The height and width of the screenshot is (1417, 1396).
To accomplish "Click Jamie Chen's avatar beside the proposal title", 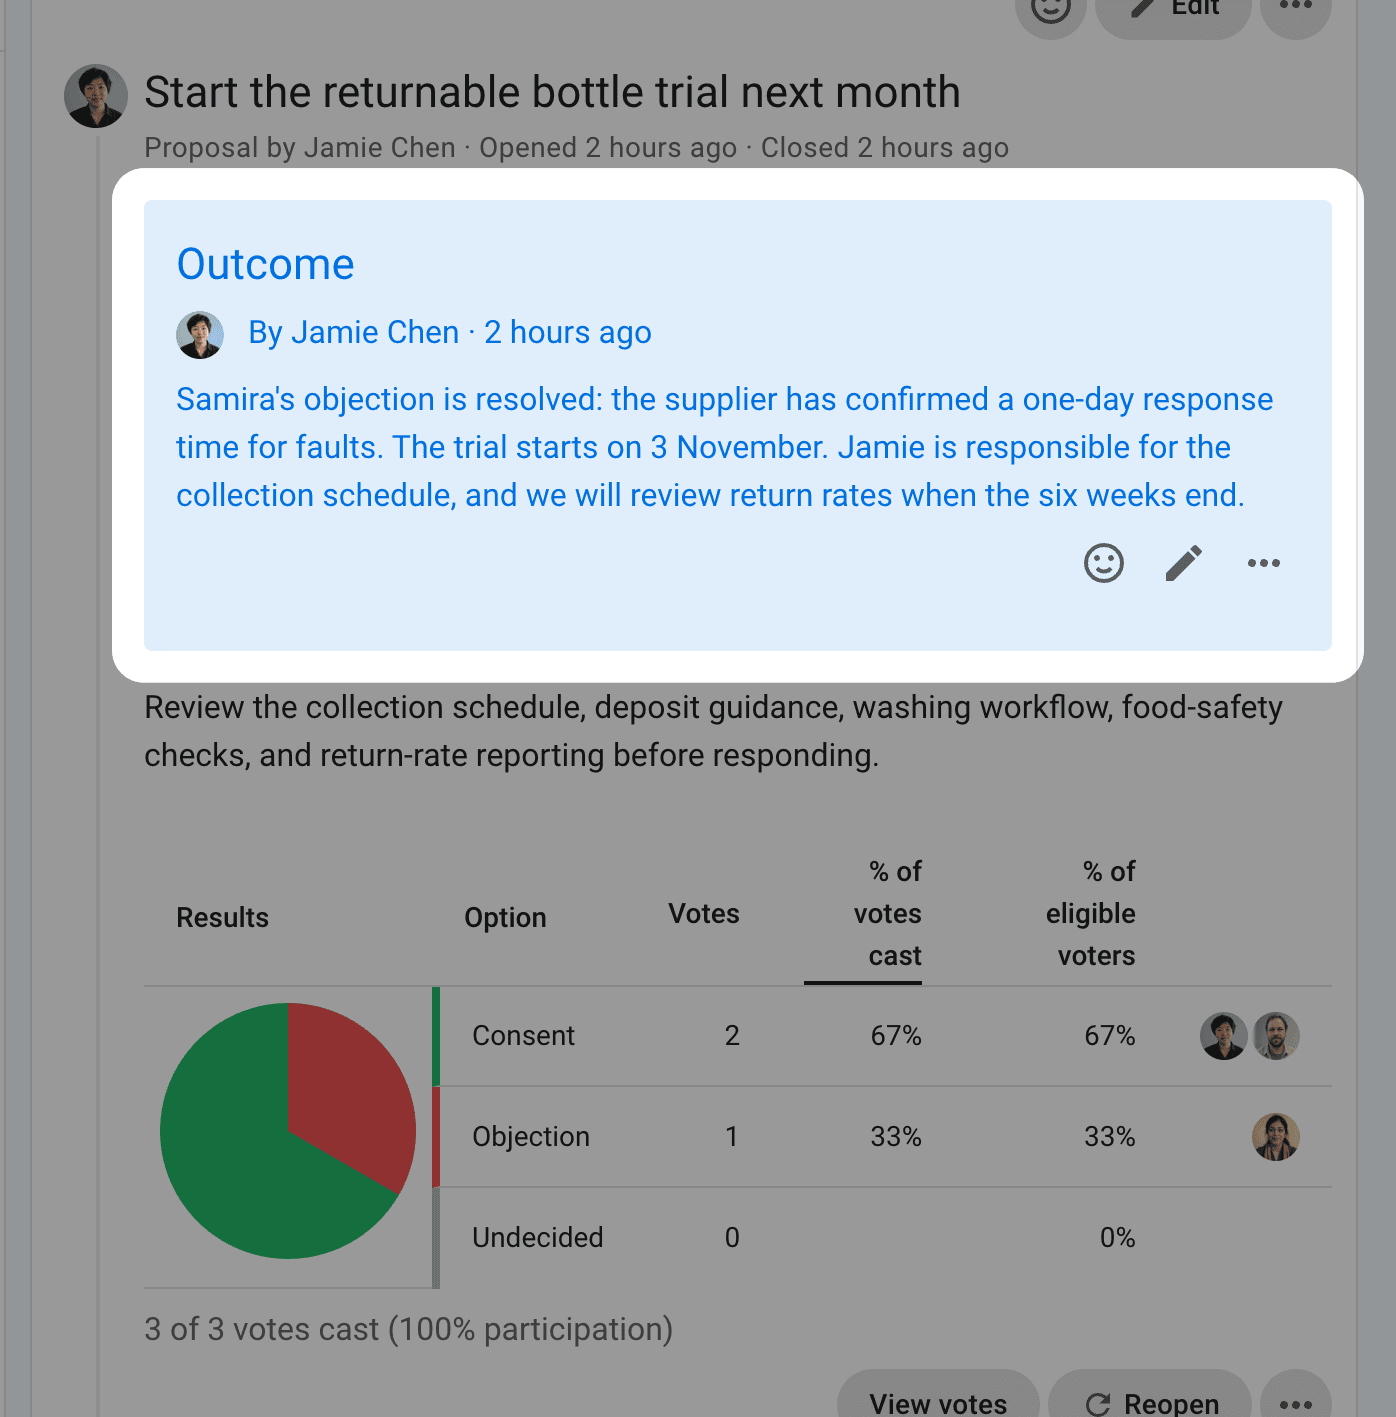I will coord(96,96).
